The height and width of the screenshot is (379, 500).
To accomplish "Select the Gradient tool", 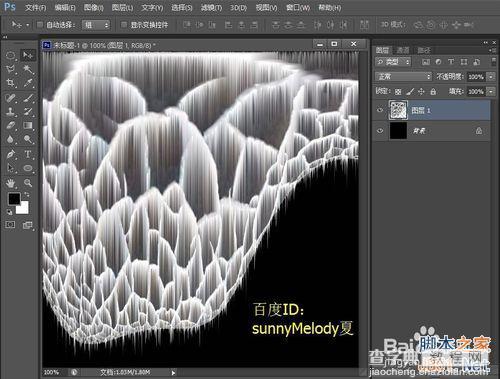I will click(28, 125).
